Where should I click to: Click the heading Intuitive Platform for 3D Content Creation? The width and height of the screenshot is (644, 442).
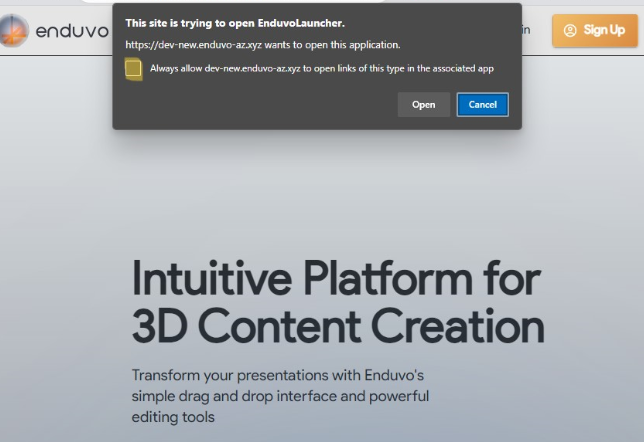tap(338, 302)
